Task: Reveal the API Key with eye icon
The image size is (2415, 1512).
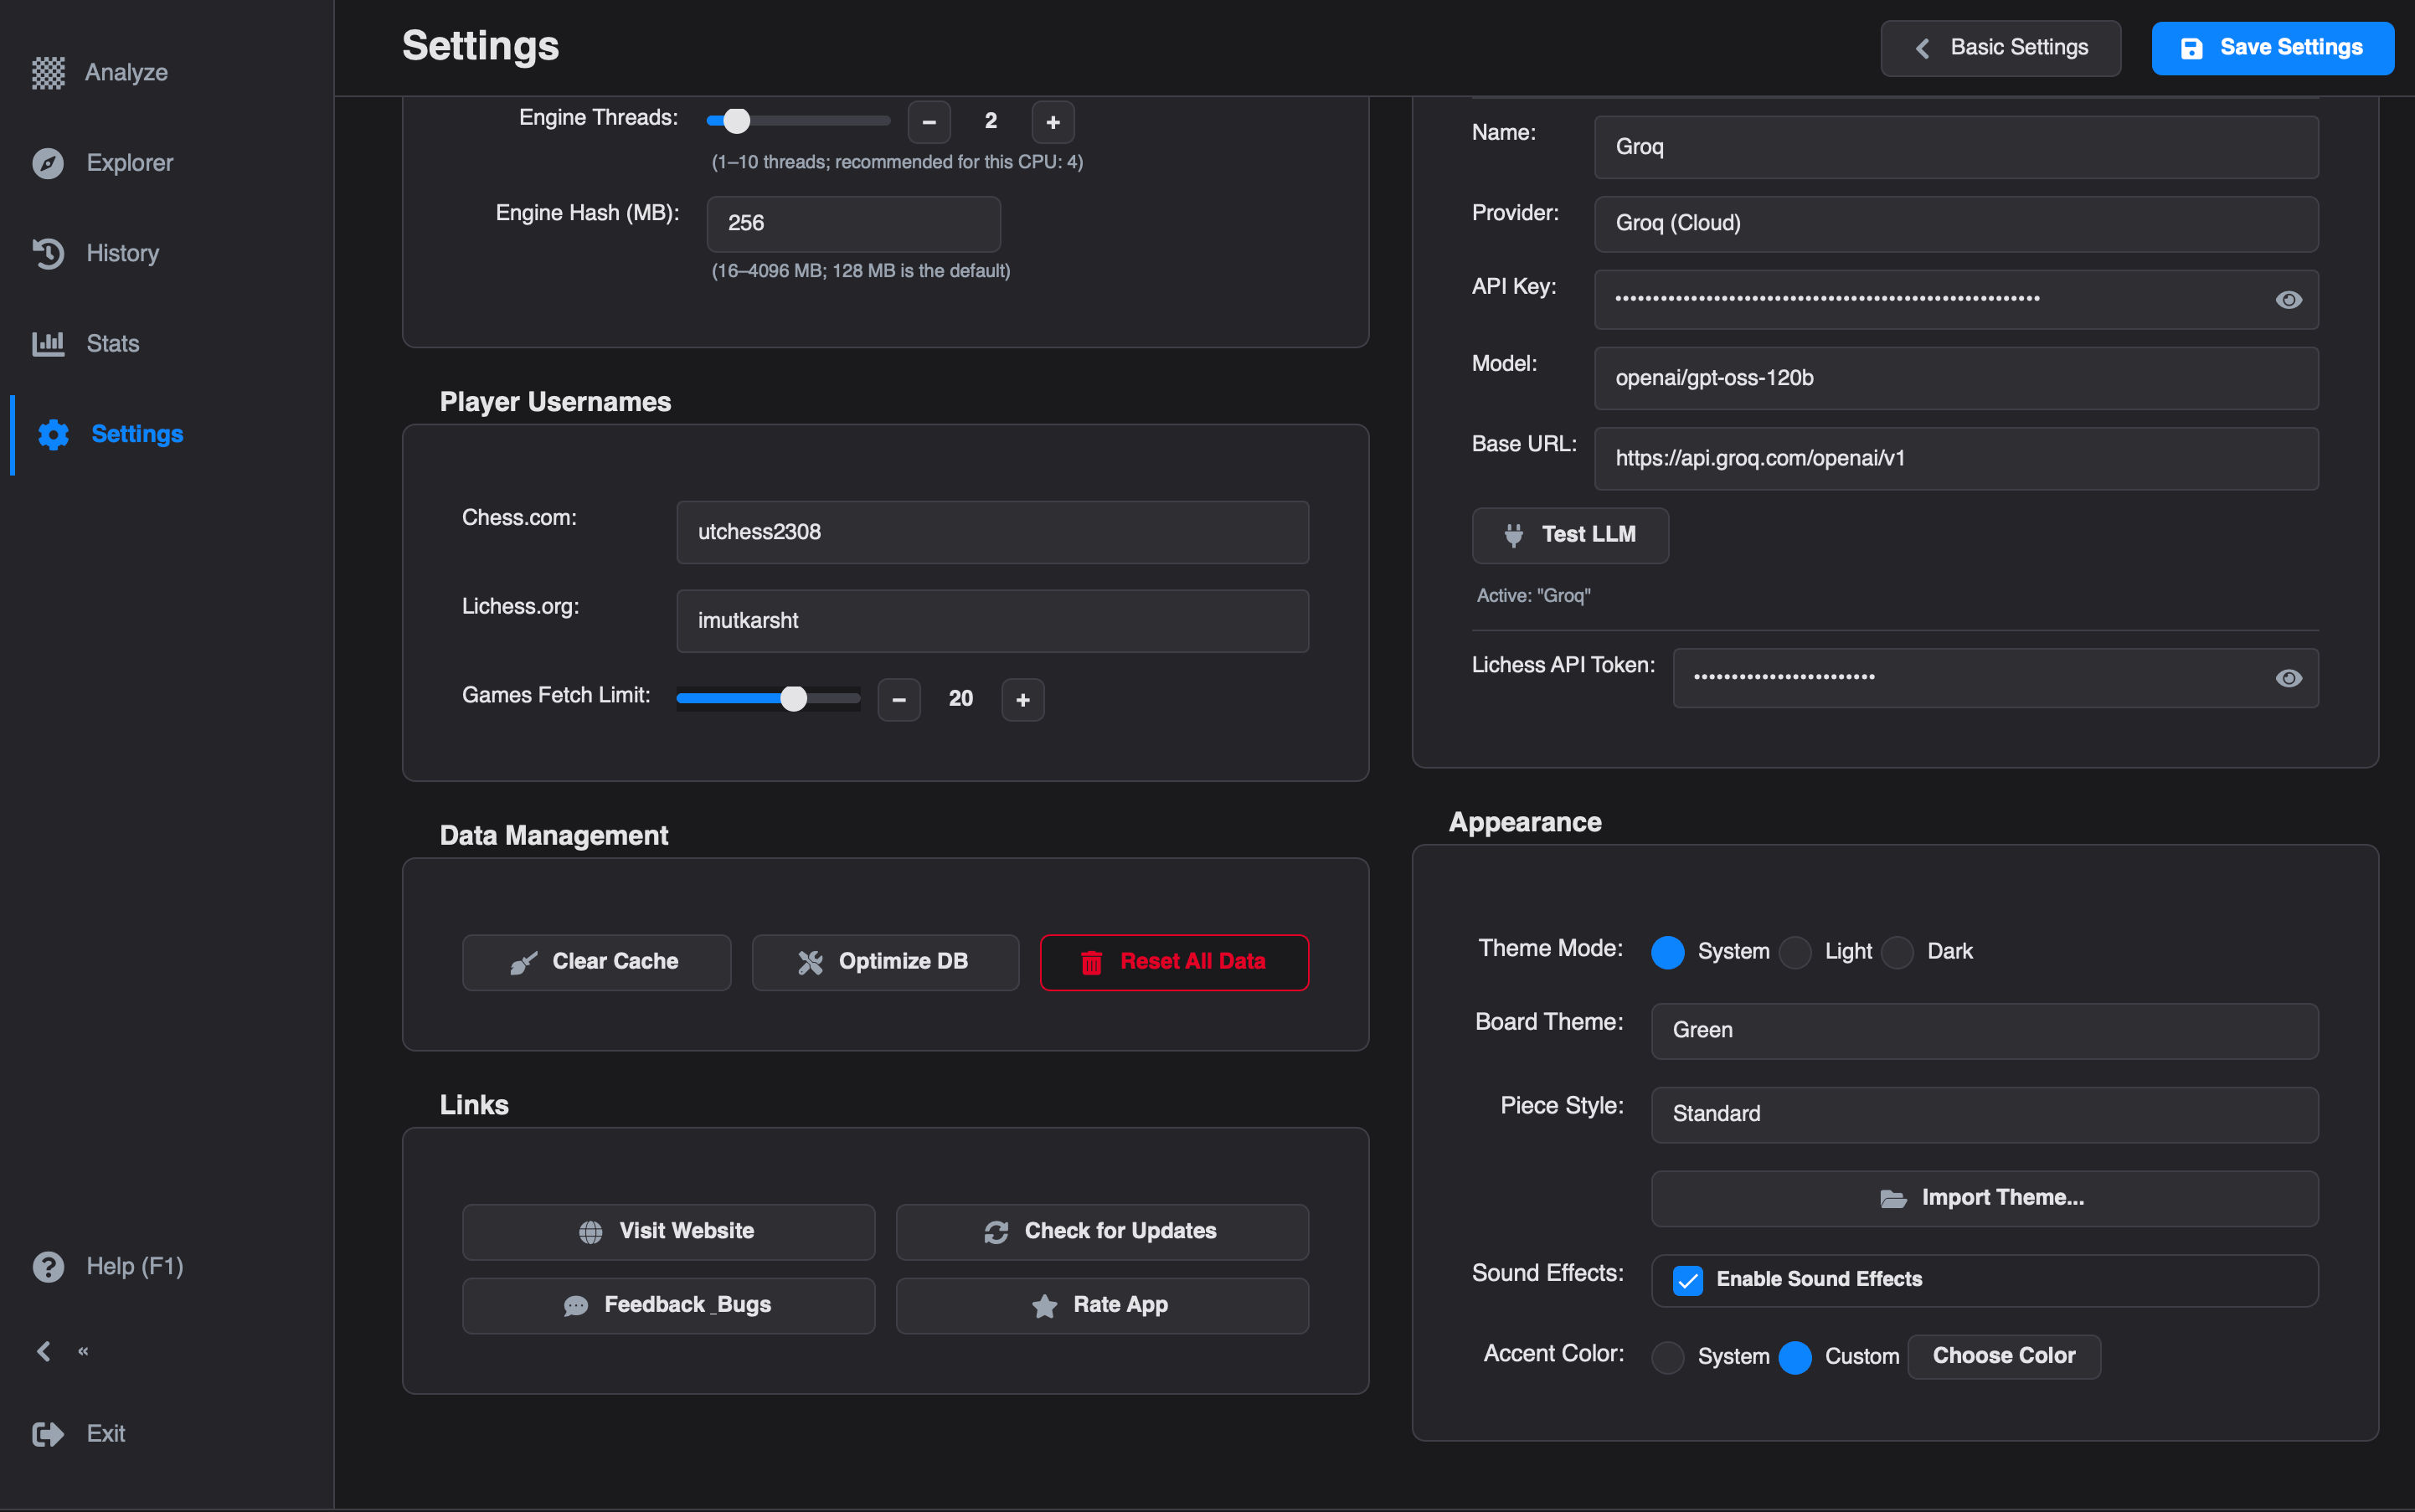Action: point(2288,300)
